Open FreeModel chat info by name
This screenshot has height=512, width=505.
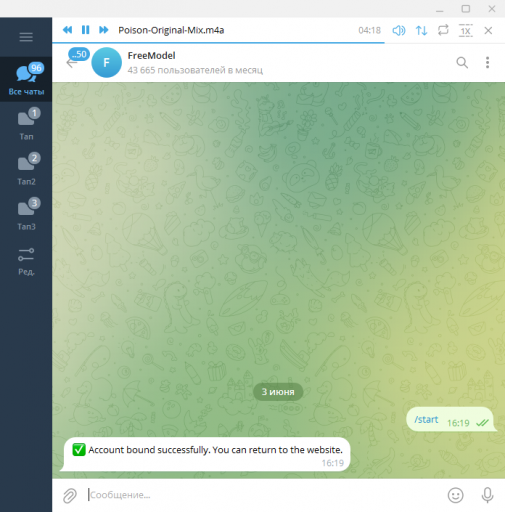(151, 56)
